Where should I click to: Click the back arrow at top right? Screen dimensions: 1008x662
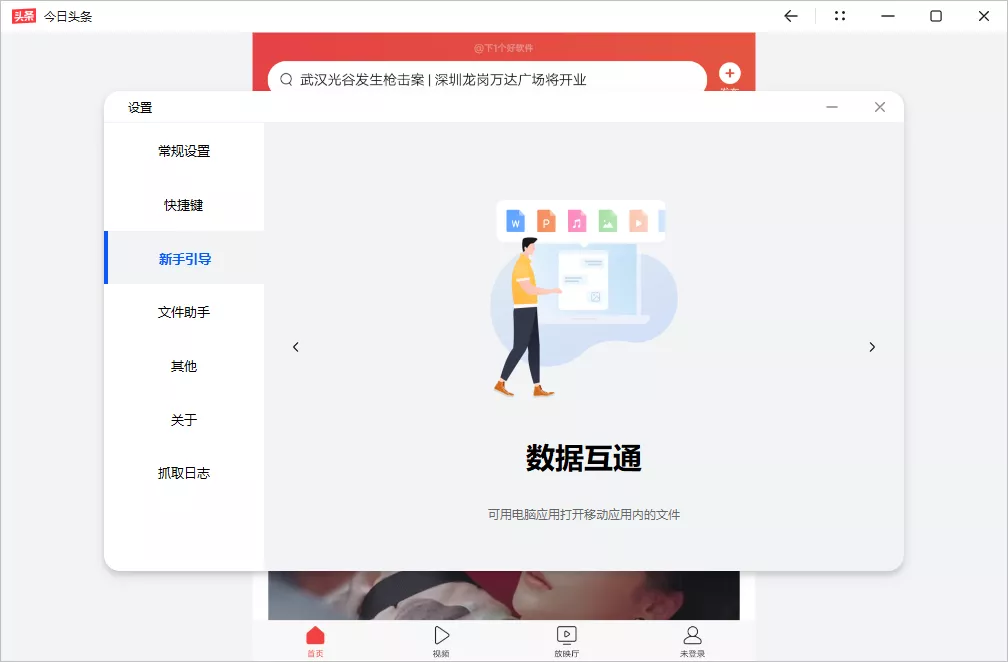tap(790, 16)
